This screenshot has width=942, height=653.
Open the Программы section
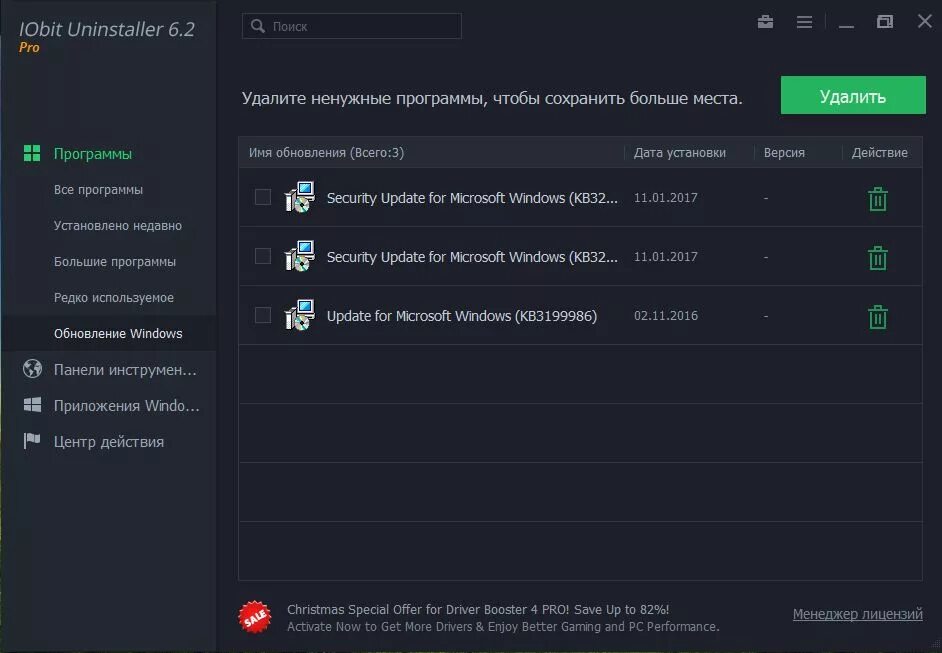93,154
